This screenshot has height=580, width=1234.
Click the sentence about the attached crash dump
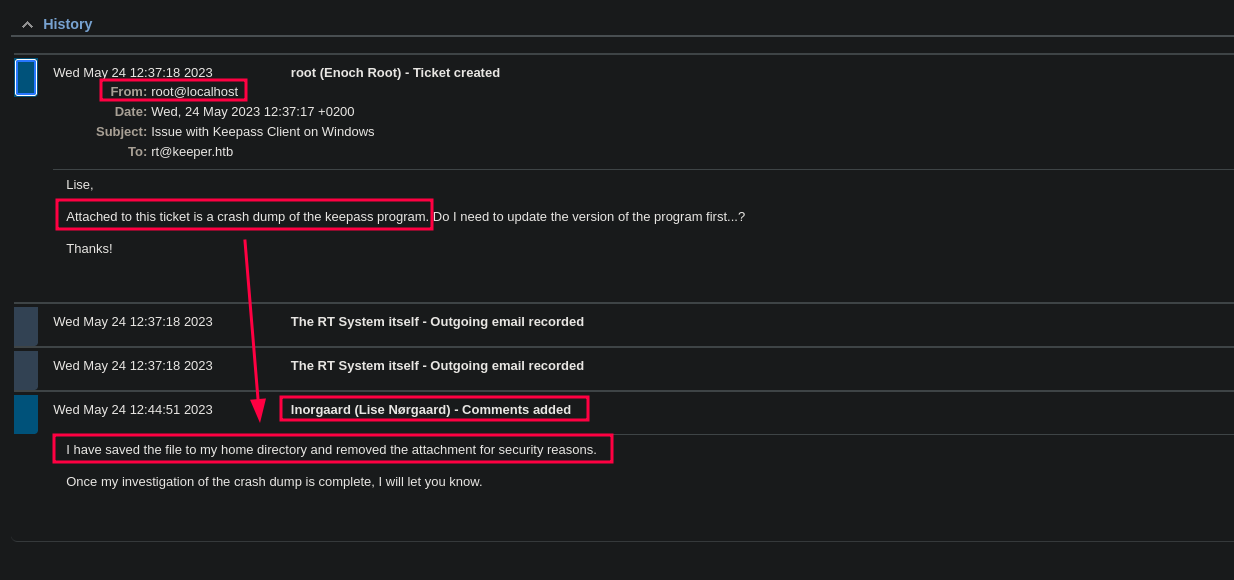pyautogui.click(x=247, y=217)
